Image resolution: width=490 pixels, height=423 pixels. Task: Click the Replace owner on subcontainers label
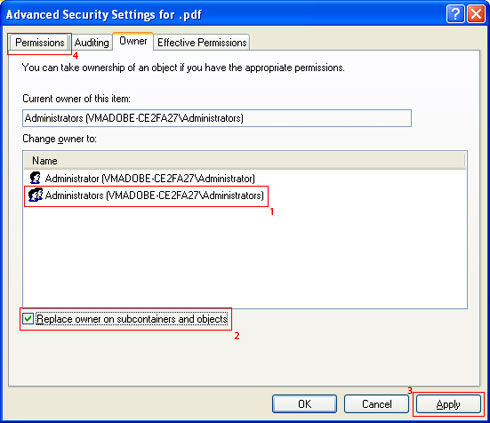(132, 319)
